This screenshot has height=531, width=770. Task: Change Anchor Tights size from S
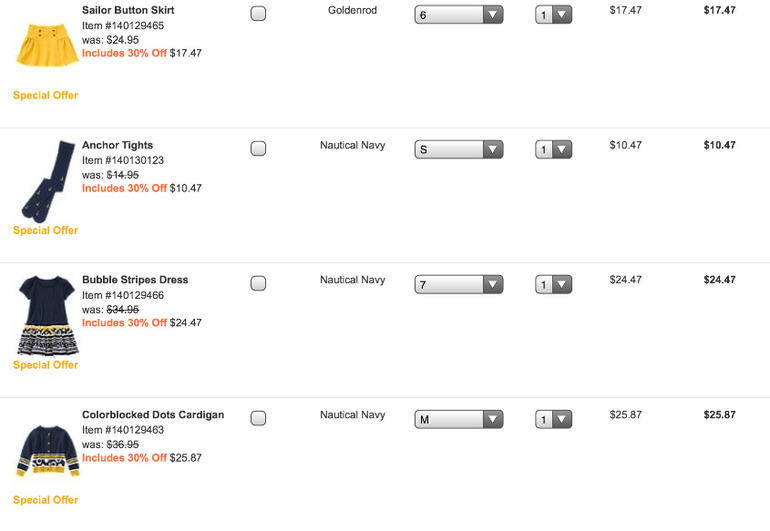point(458,150)
